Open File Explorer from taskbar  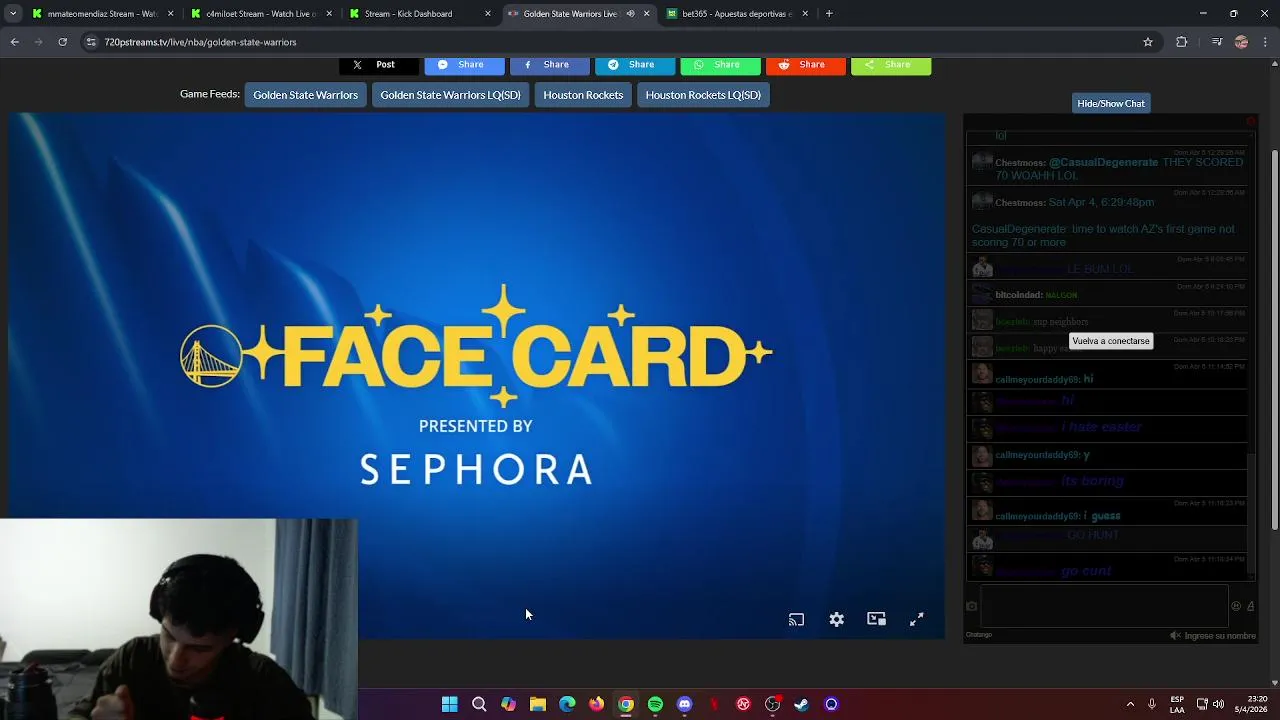[538, 704]
